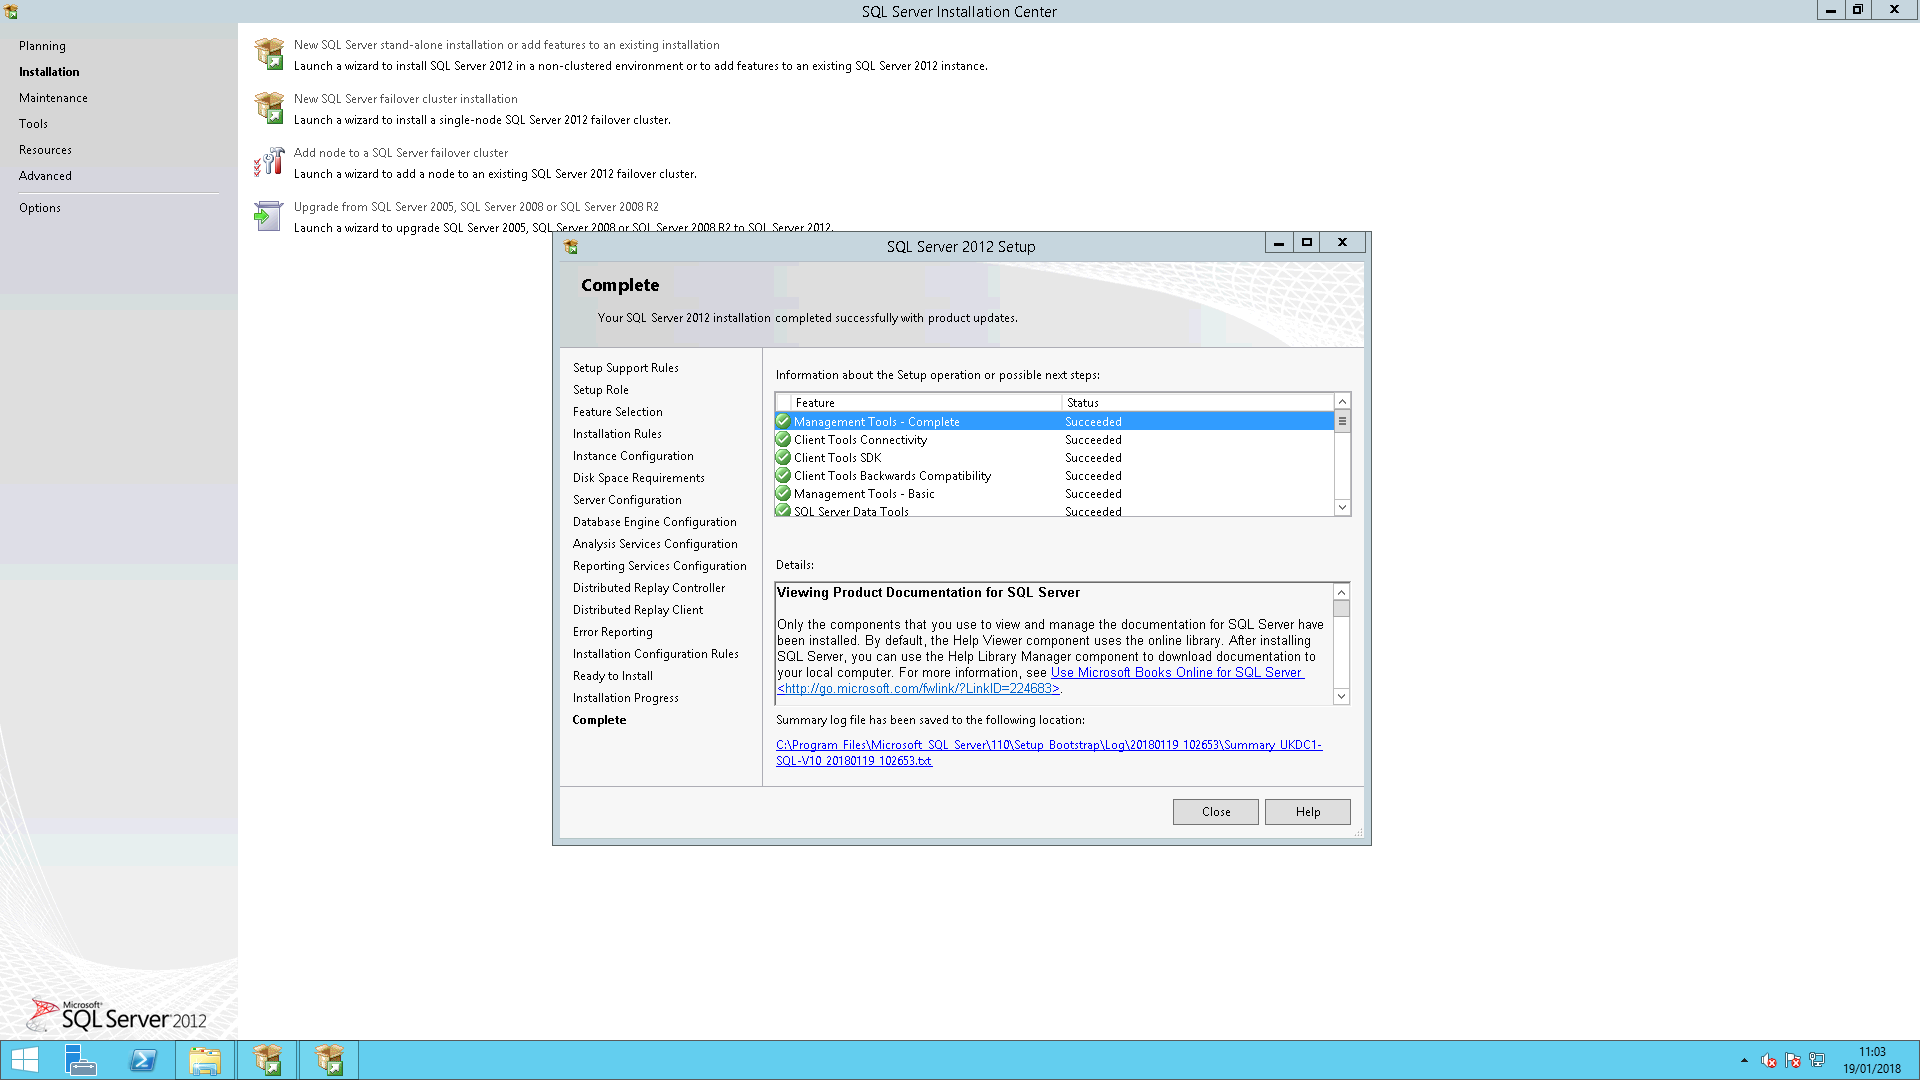Image resolution: width=1920 pixels, height=1080 pixels.
Task: Minimize the SQL Server 2012 Setup dialog
Action: [x=1278, y=243]
